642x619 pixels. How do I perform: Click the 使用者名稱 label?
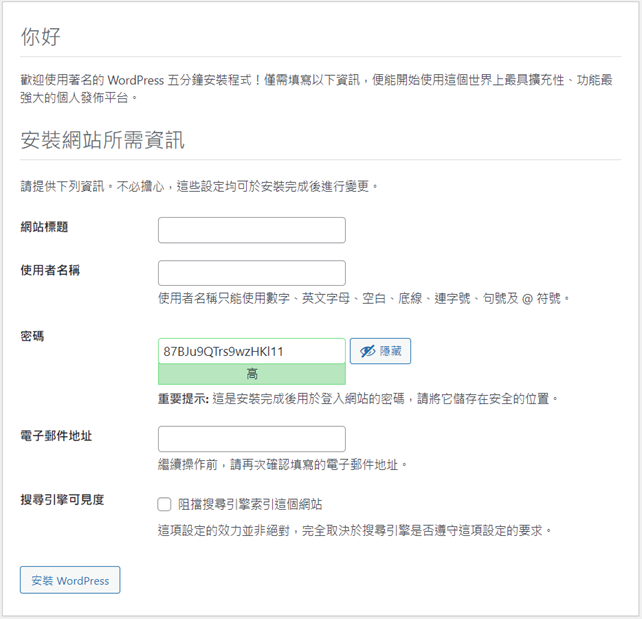tap(50, 270)
